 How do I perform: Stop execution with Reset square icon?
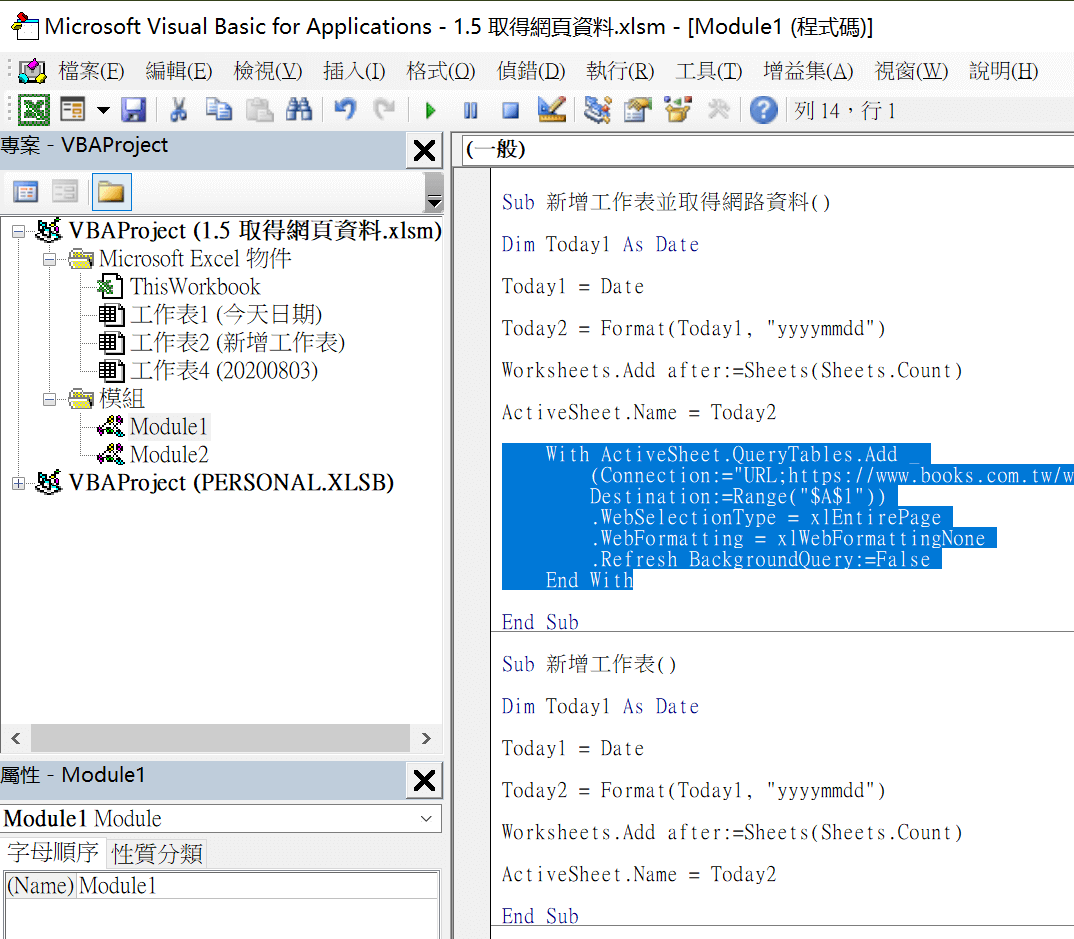point(510,110)
